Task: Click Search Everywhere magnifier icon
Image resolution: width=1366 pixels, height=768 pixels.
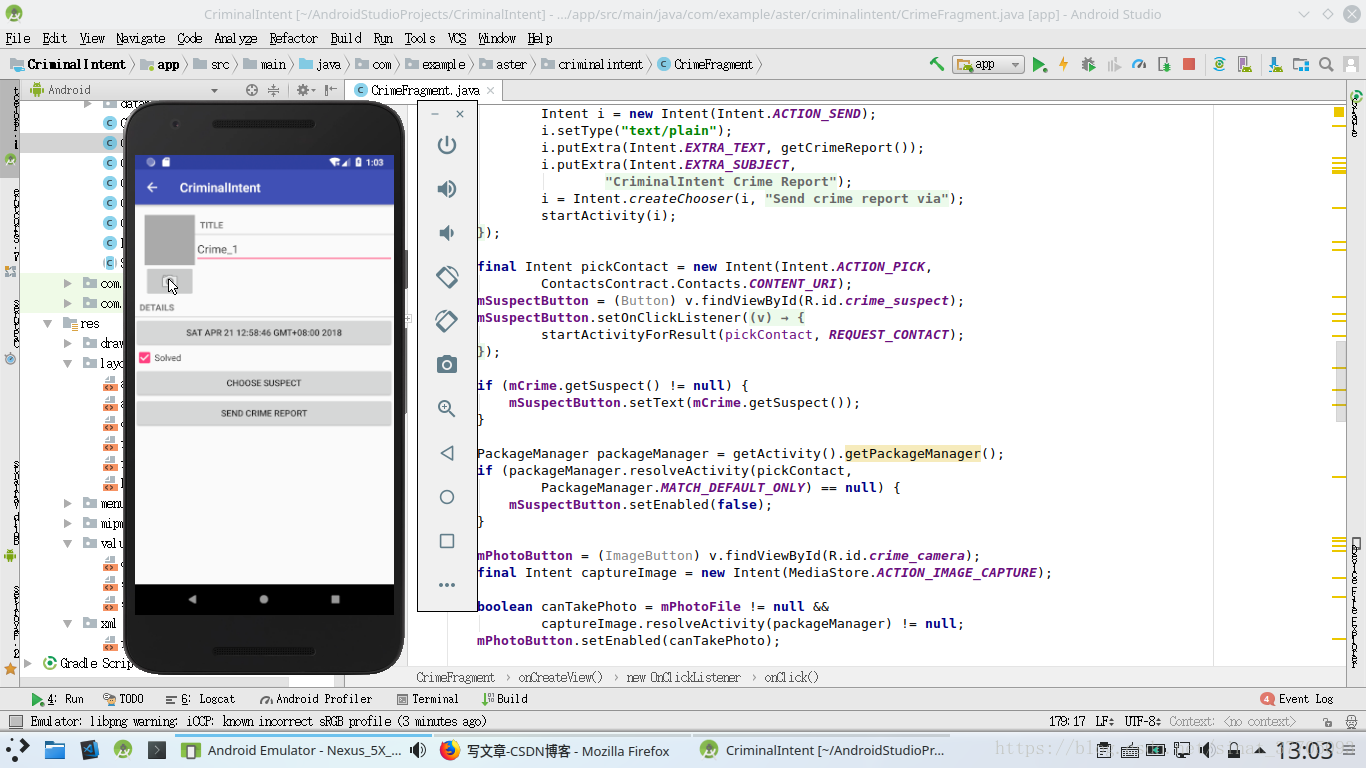Action: pos(1326,64)
